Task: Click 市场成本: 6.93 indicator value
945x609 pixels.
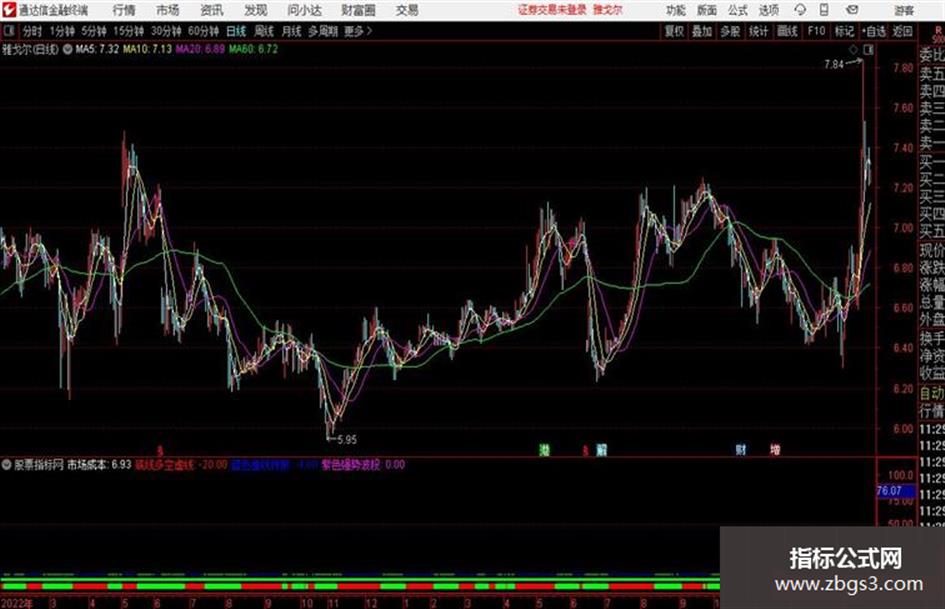Action: point(99,465)
